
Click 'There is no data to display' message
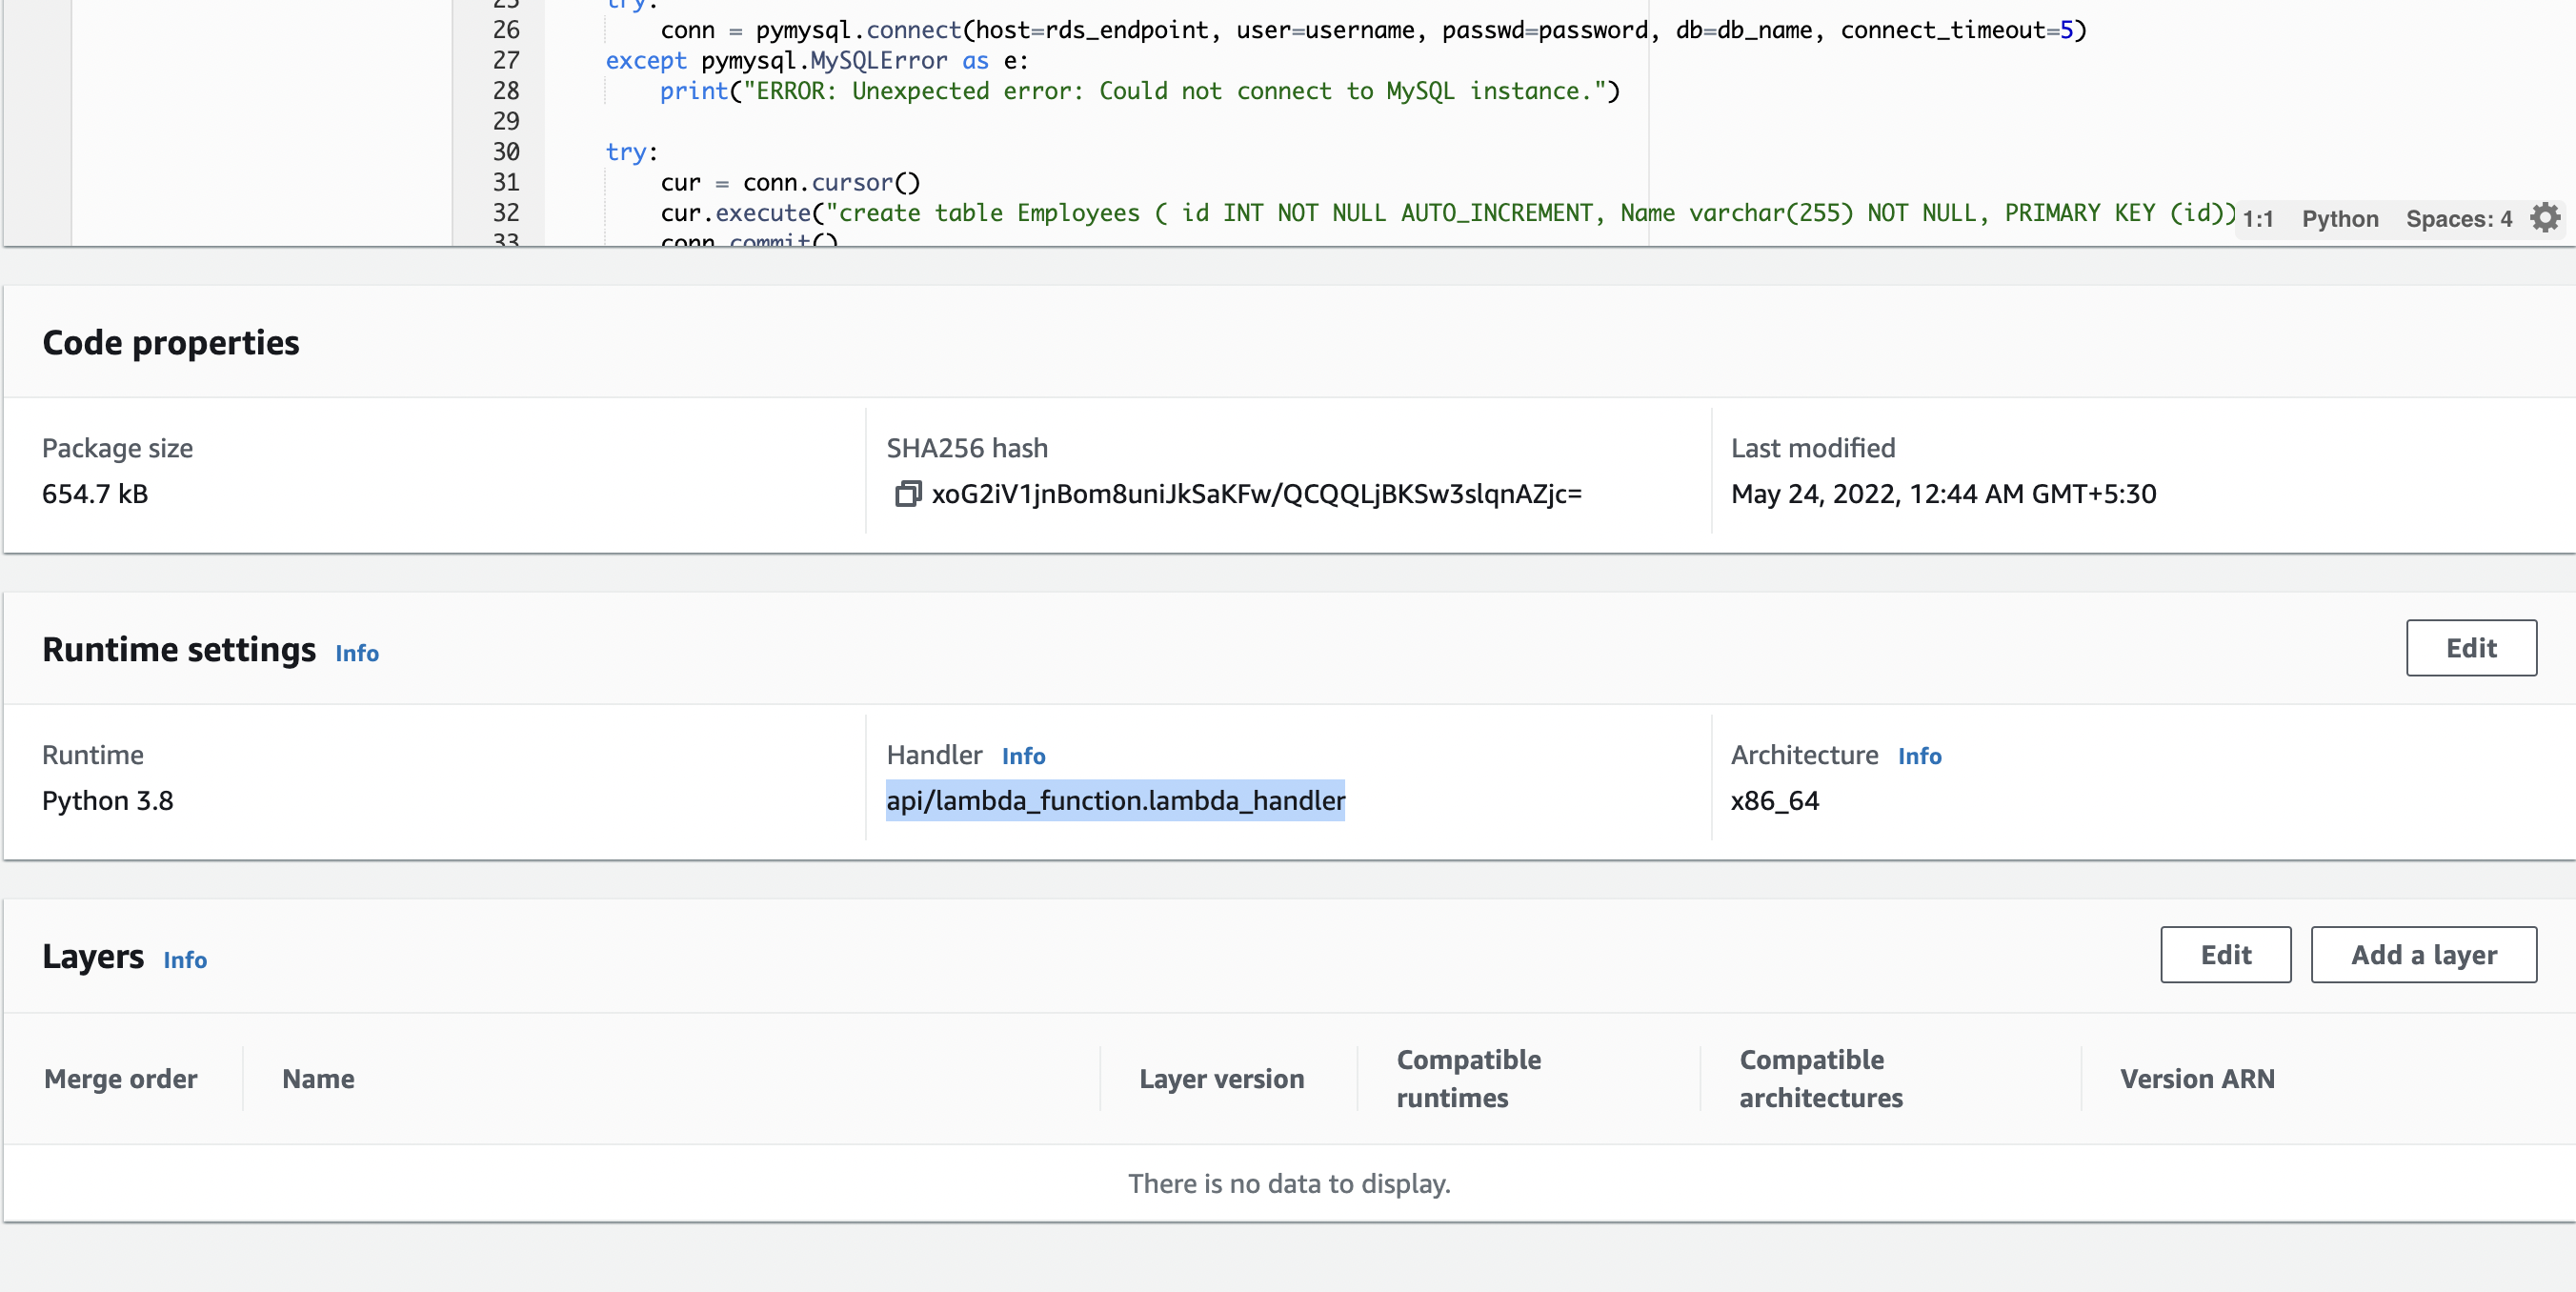1289,1184
